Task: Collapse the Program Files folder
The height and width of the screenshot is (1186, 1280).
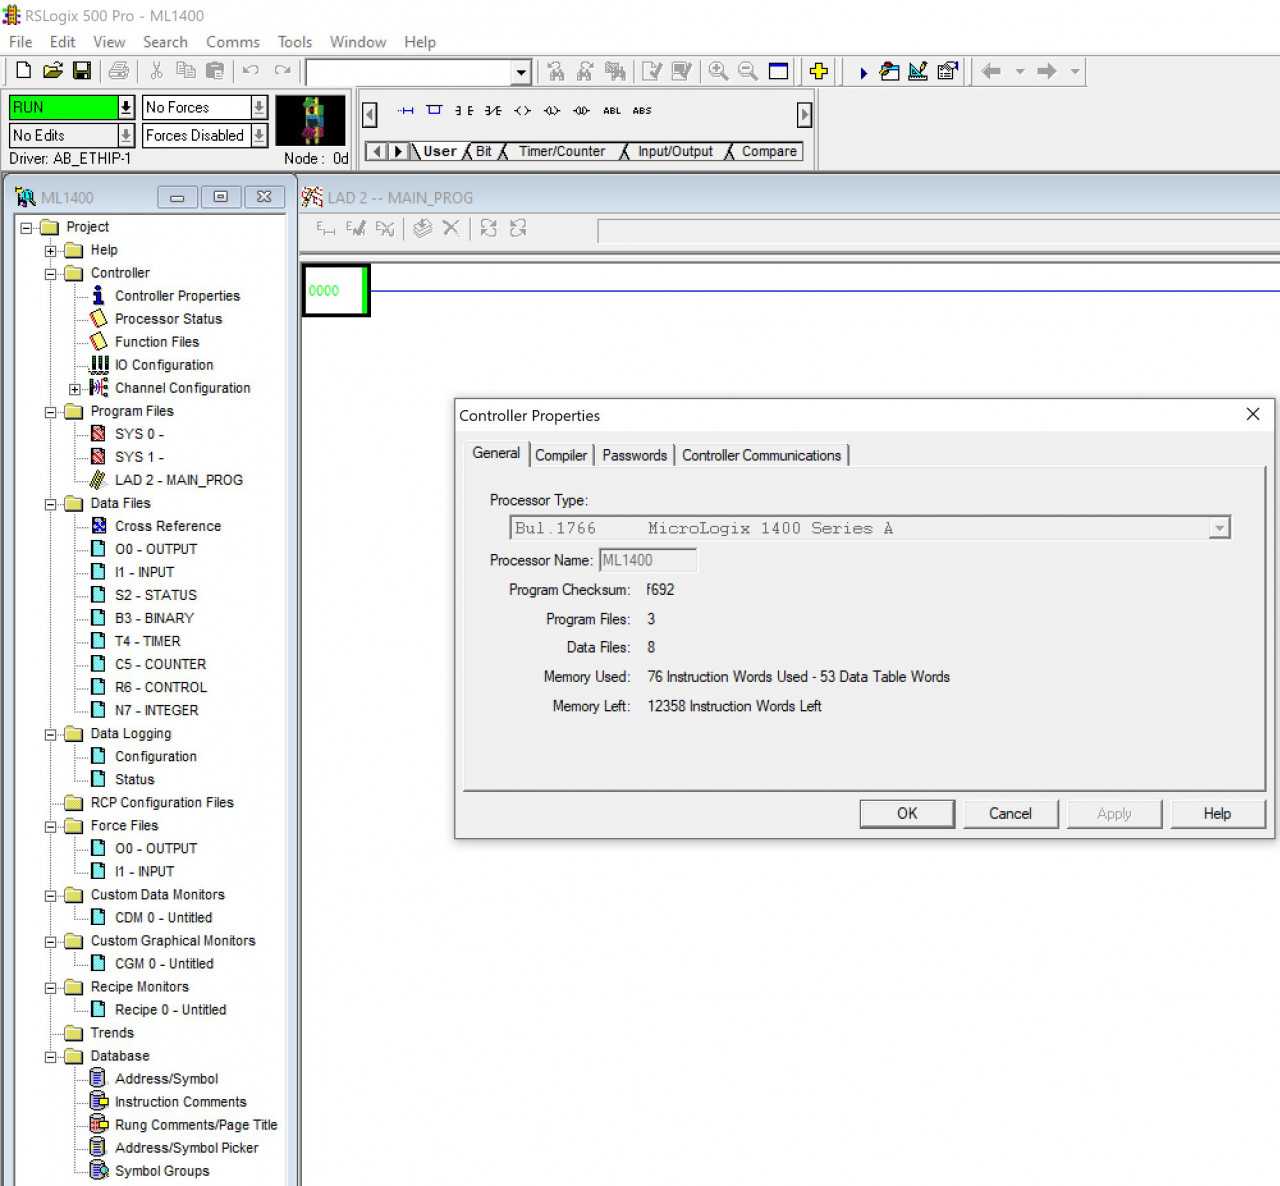Action: [x=51, y=412]
